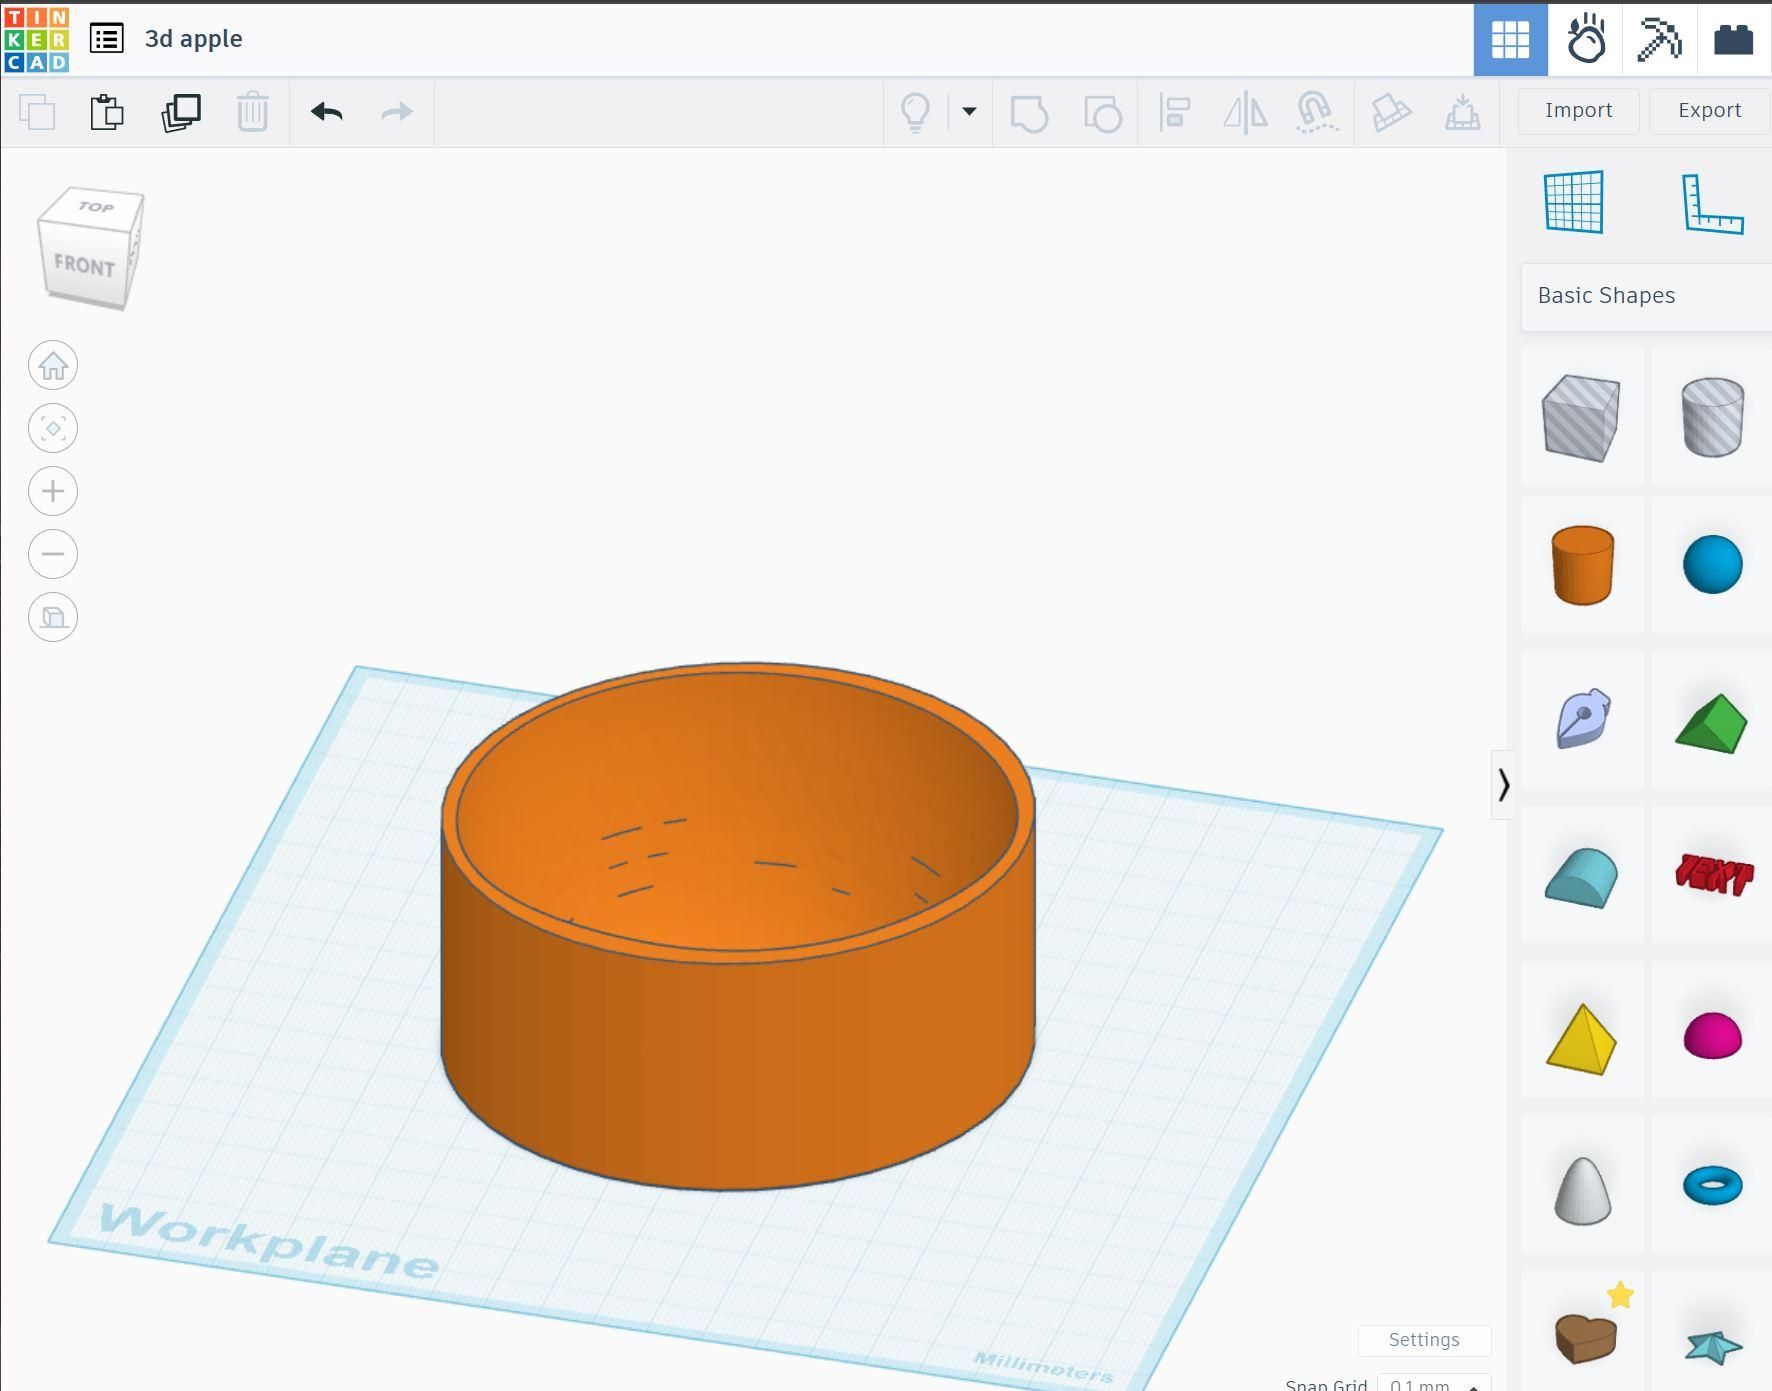Viewport: 1772px width, 1391px height.
Task: Toggle Show all lightbulb icon
Action: (916, 112)
